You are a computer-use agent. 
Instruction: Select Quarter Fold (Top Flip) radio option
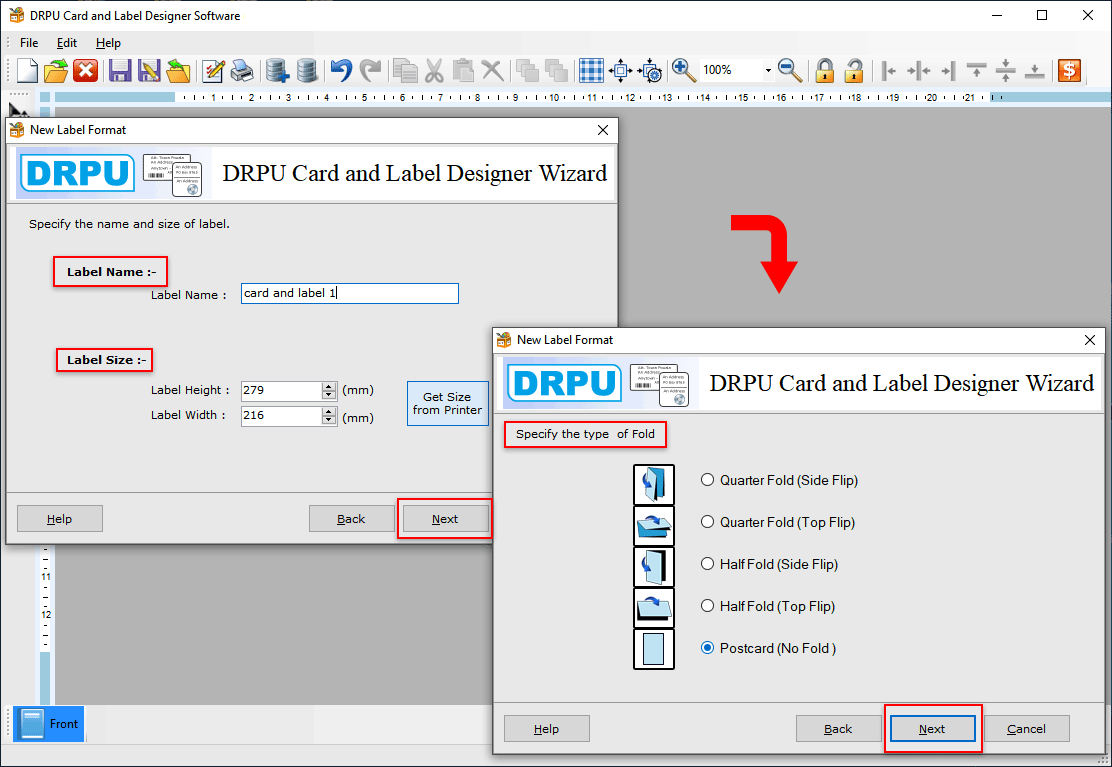pos(707,522)
